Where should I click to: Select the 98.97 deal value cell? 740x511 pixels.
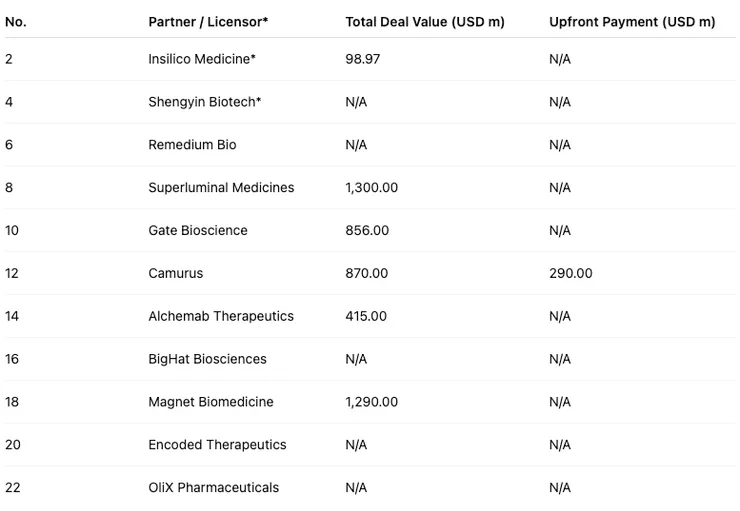363,59
